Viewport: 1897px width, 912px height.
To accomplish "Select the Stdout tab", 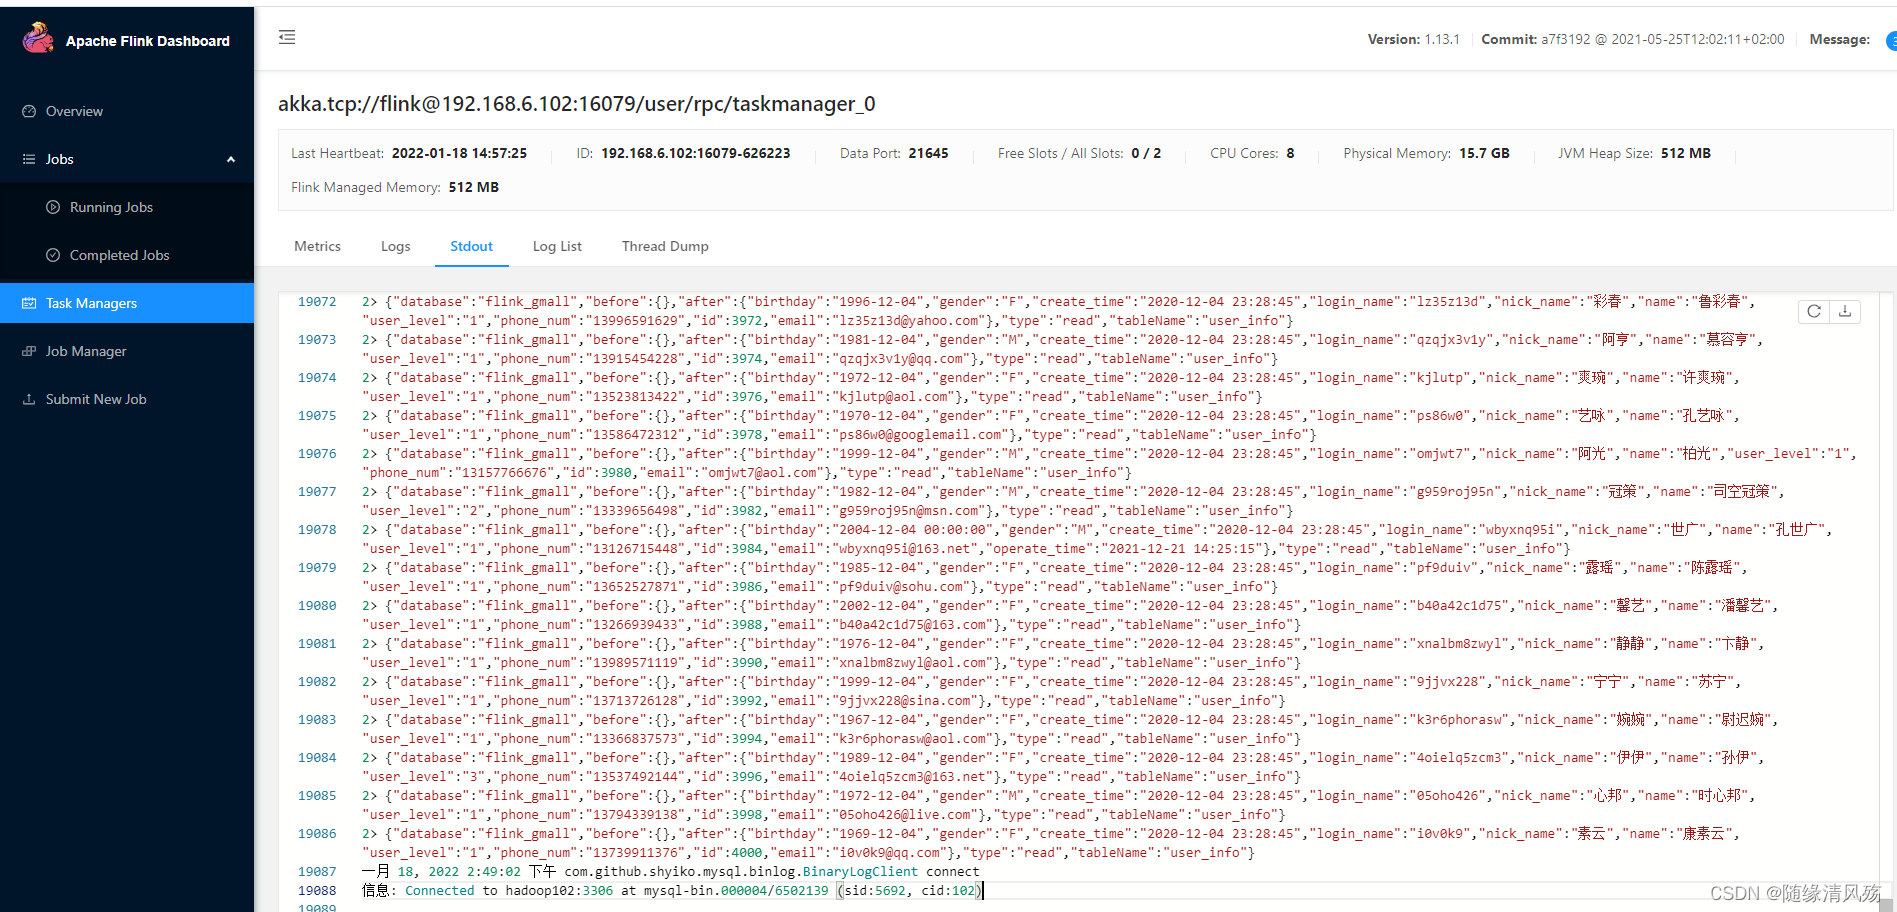I will pos(471,246).
